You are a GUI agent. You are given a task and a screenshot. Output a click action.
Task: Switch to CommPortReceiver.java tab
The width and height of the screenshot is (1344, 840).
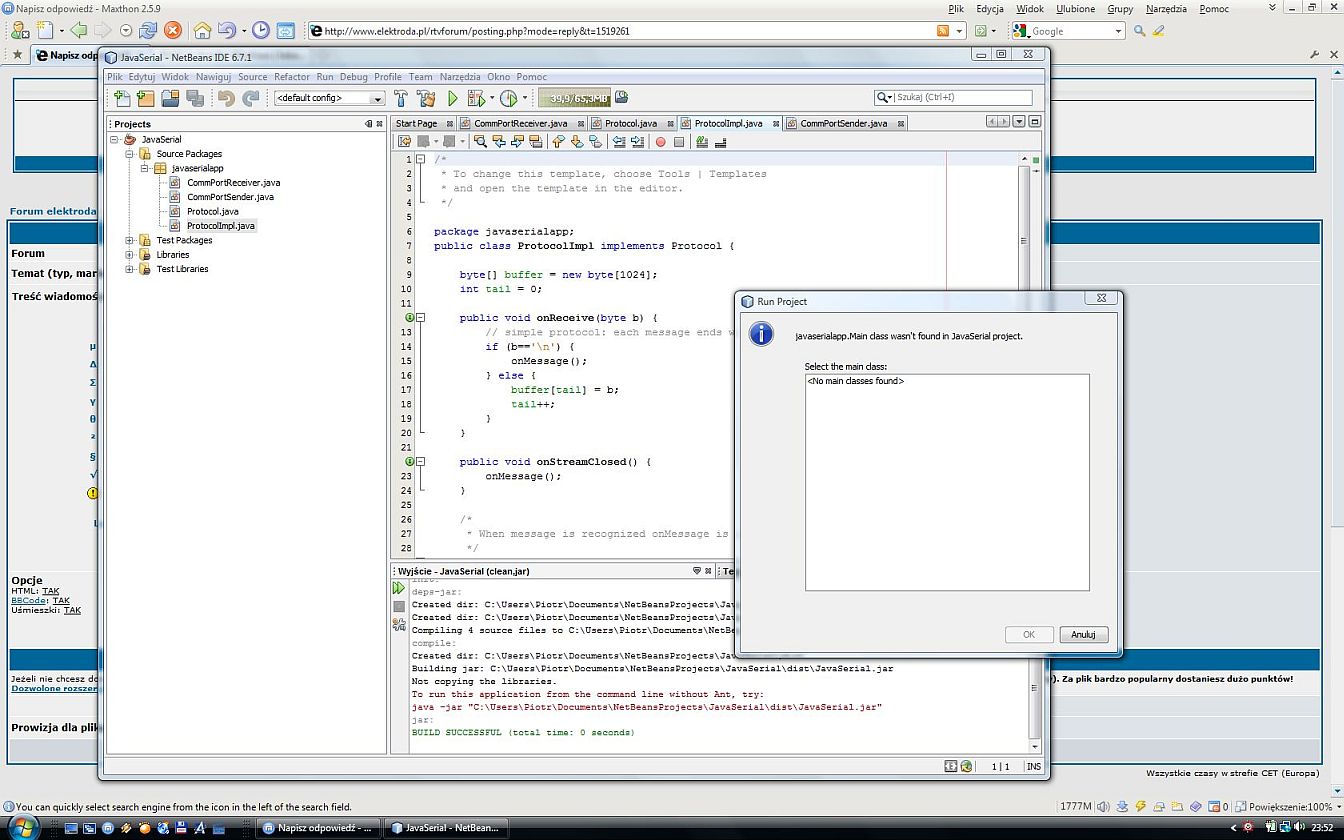[520, 123]
